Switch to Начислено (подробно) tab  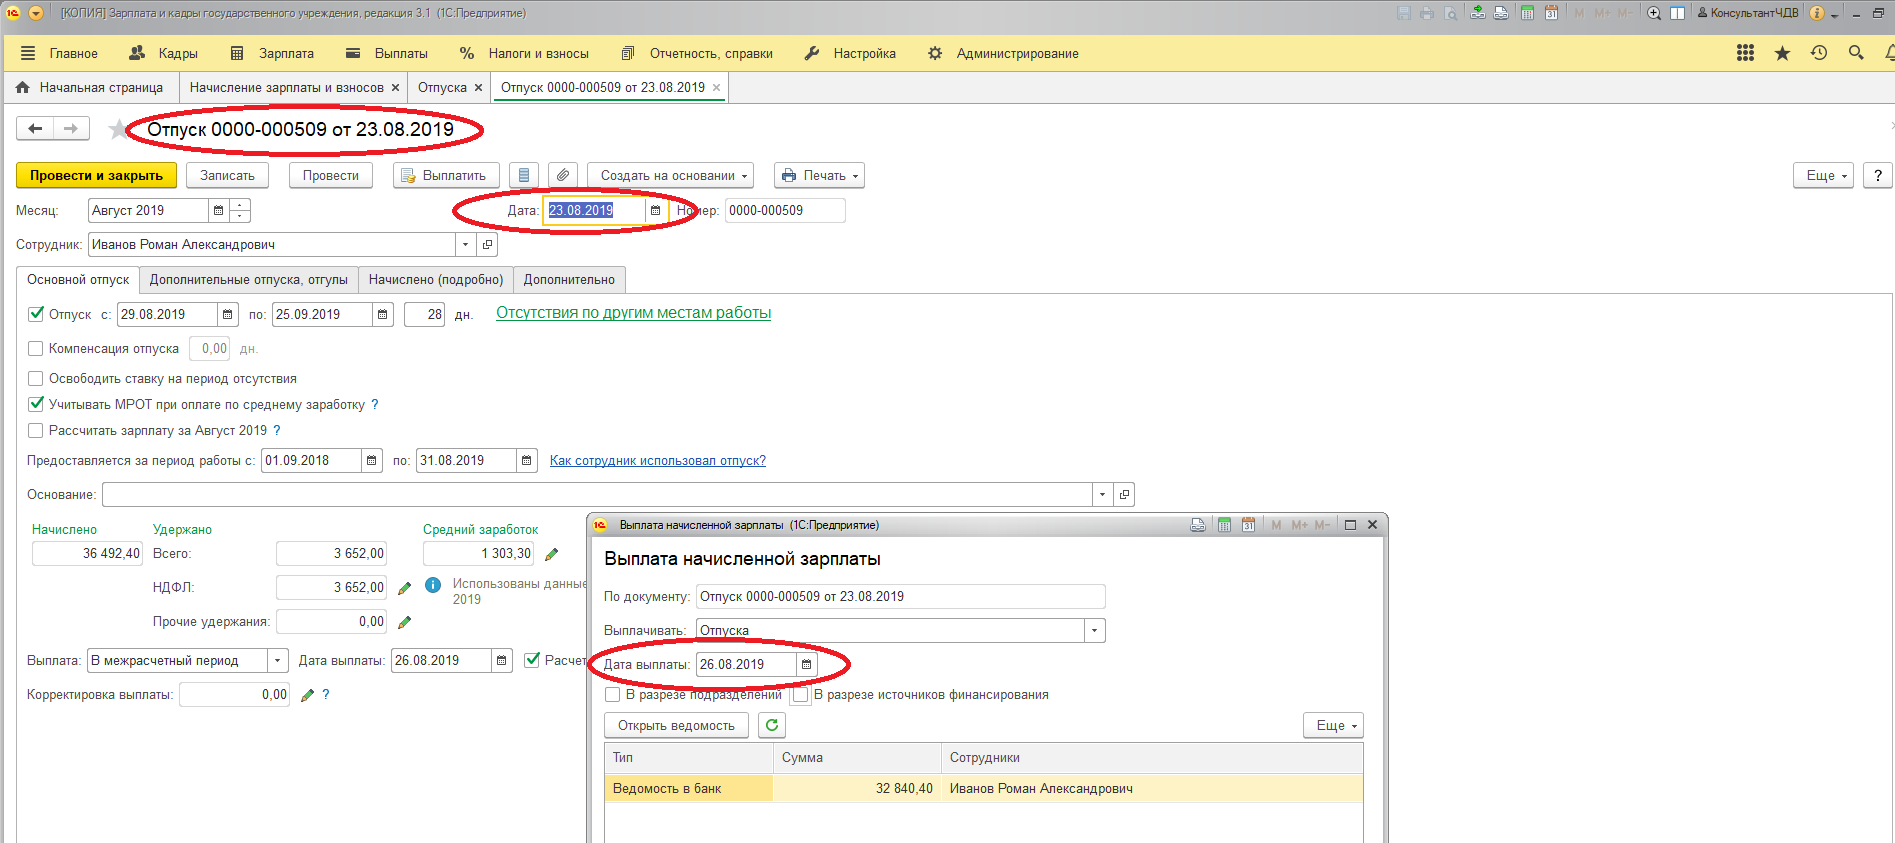[x=435, y=280]
